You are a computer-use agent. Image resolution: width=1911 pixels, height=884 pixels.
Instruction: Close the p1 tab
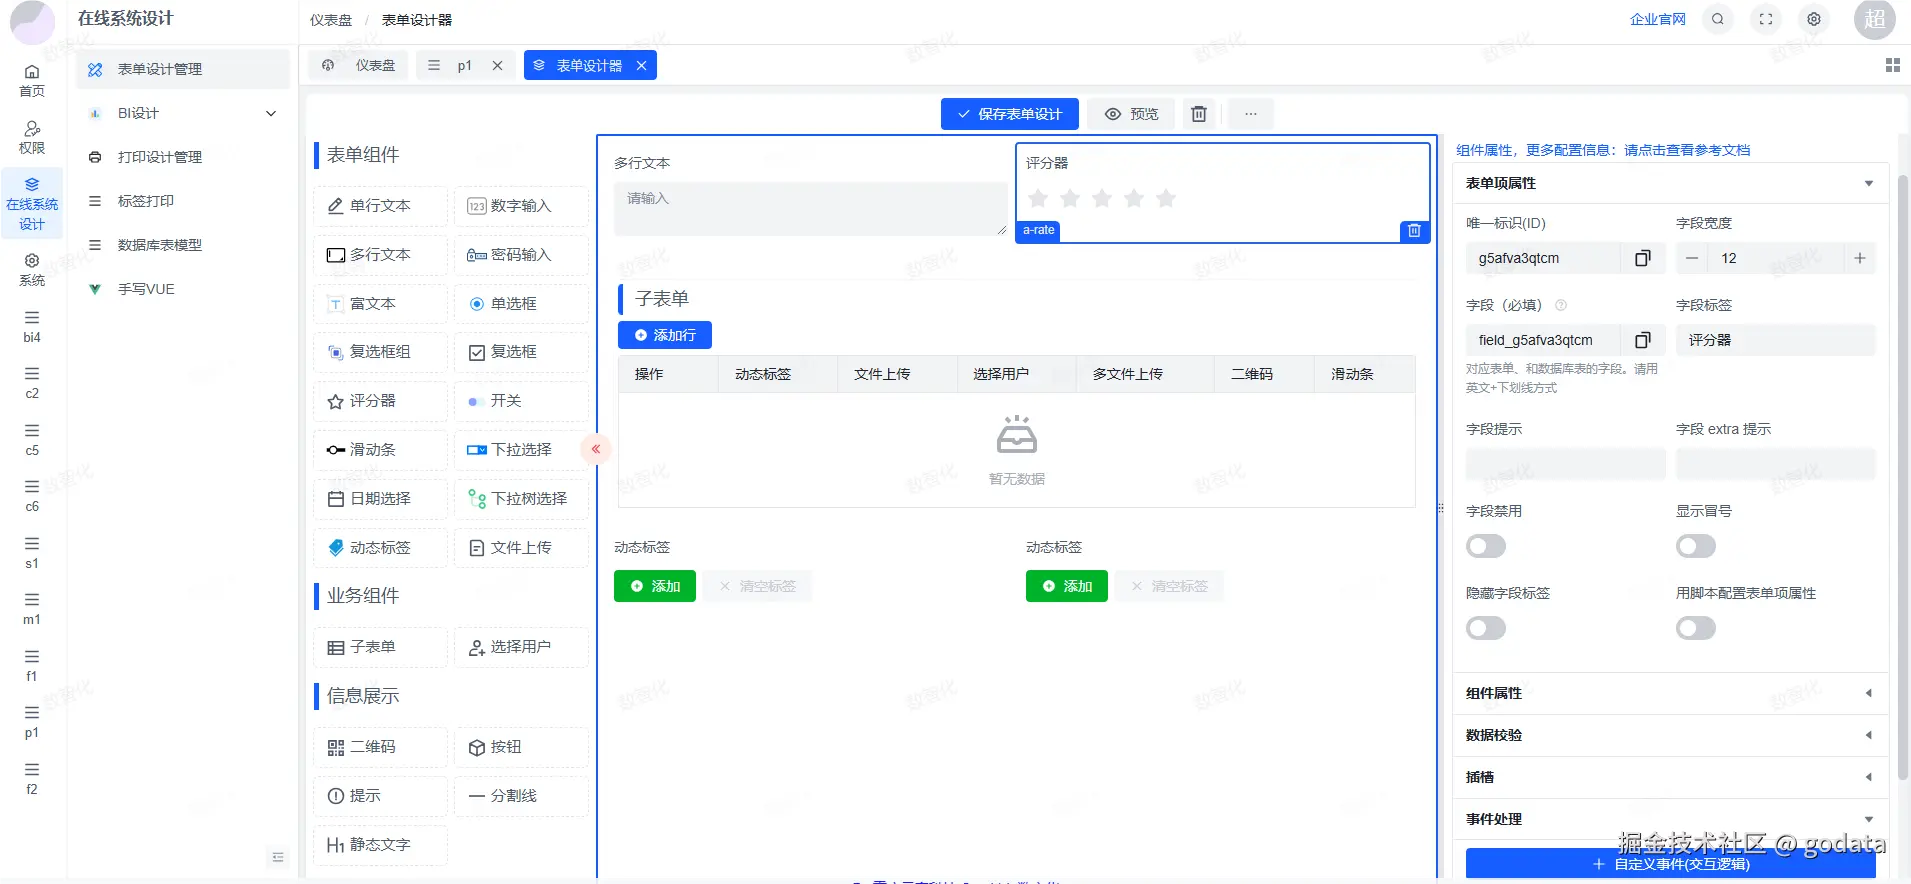coord(497,65)
